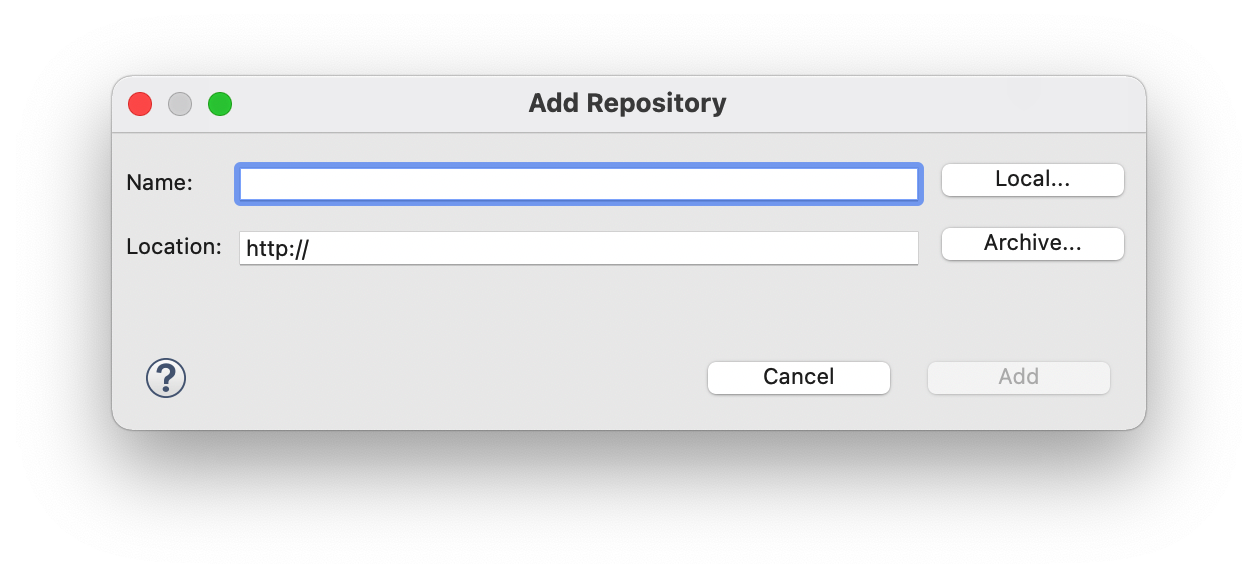Close the Add Repository dialog with red button

tap(140, 104)
